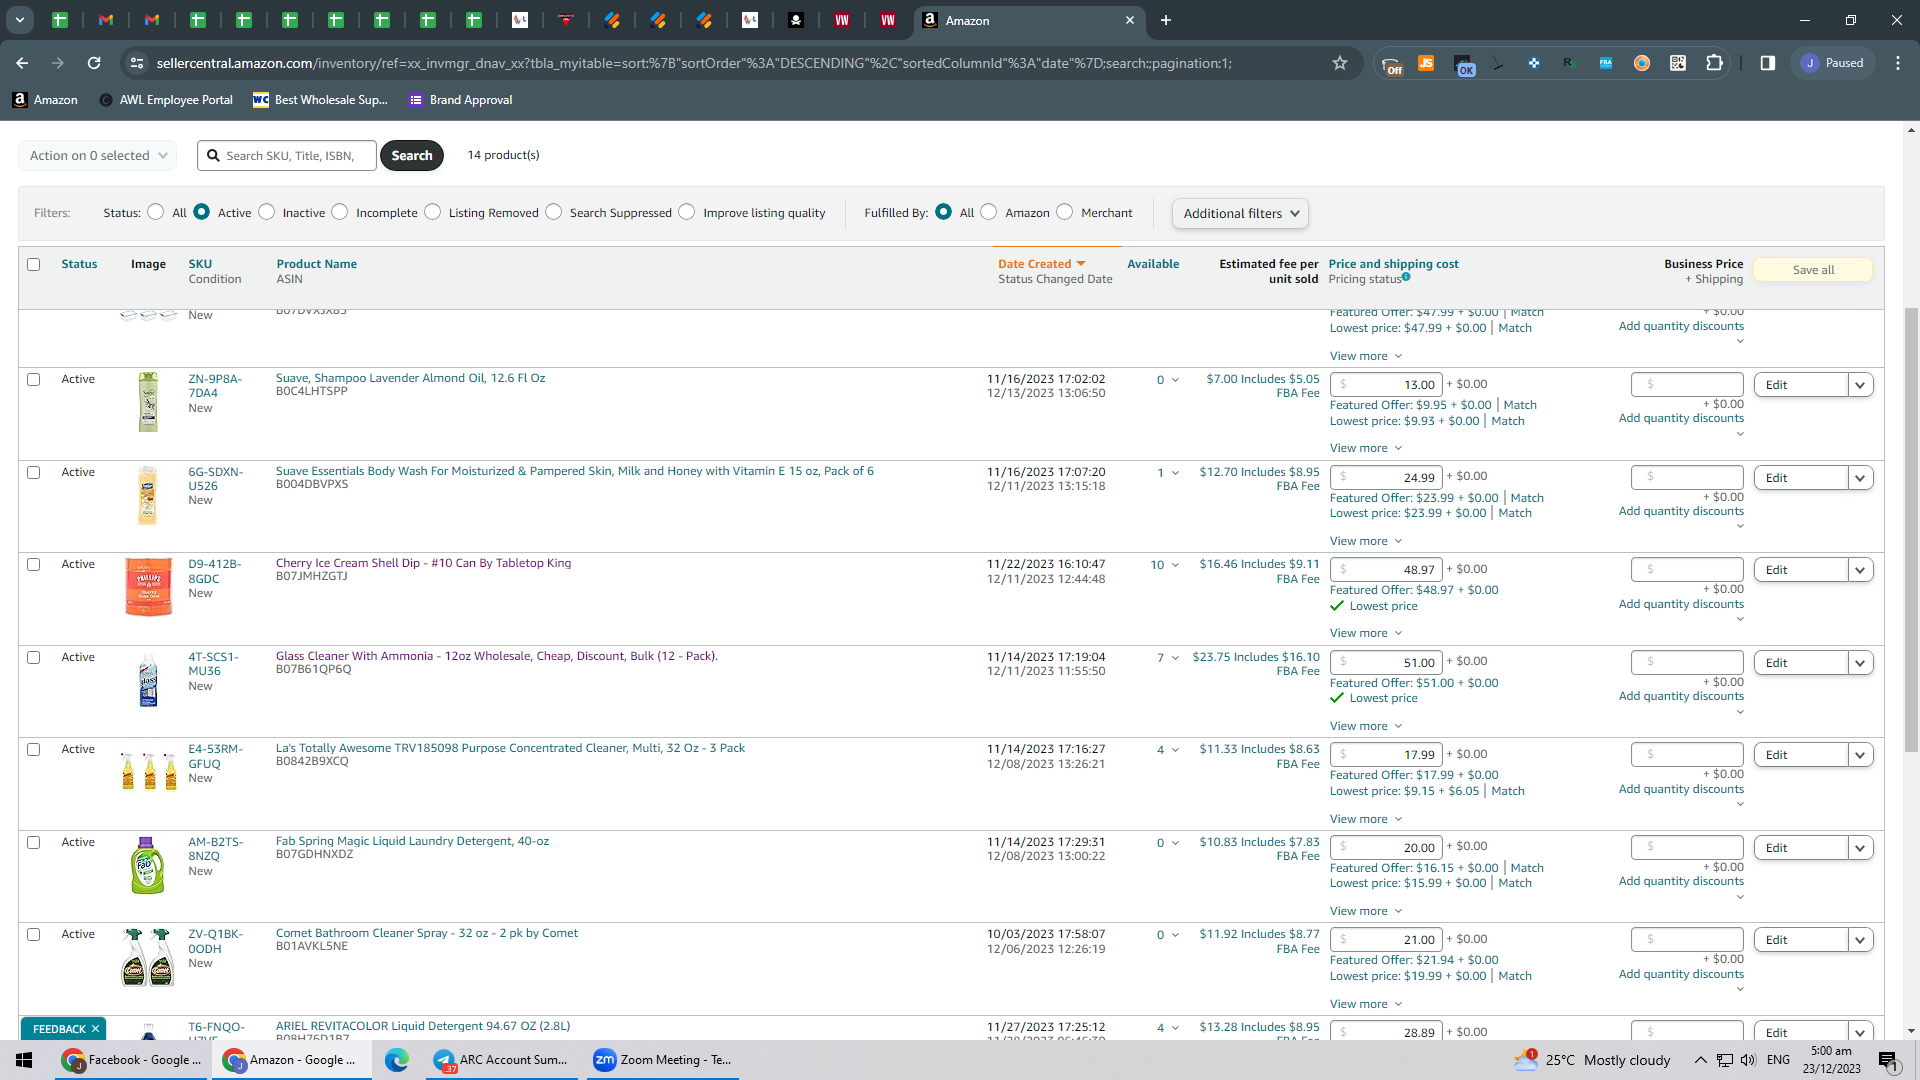Open Microsoft Edge from the taskbar
This screenshot has width=1920, height=1080.
(397, 1060)
